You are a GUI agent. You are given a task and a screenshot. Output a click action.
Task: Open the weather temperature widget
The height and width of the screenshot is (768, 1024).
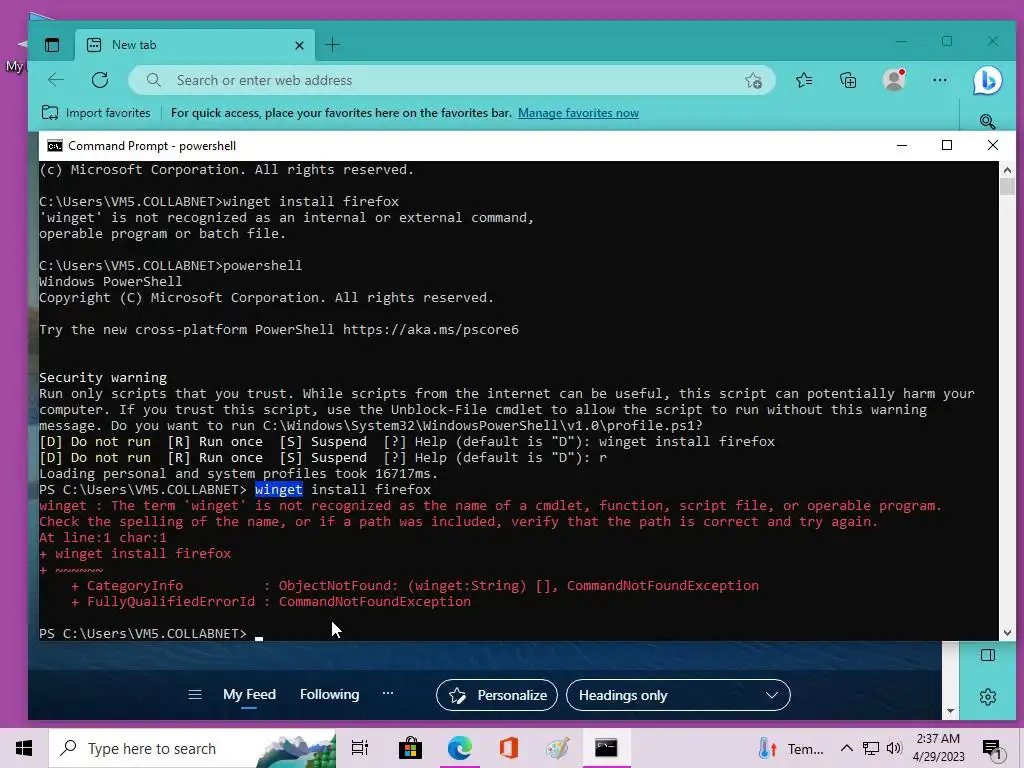pos(792,748)
